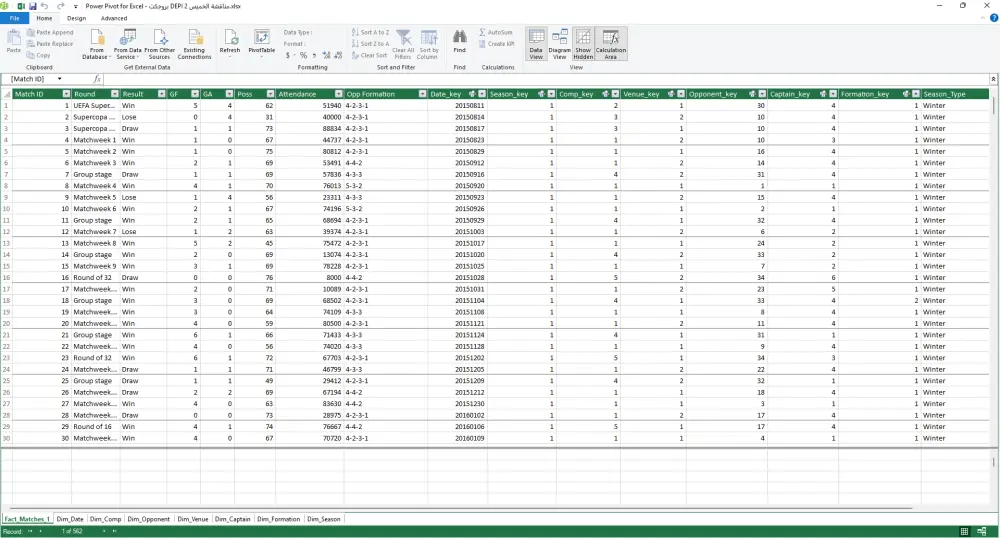Image resolution: width=1000 pixels, height=538 pixels.
Task: Switch to Dim_Captain sheet tab
Action: click(x=233, y=520)
